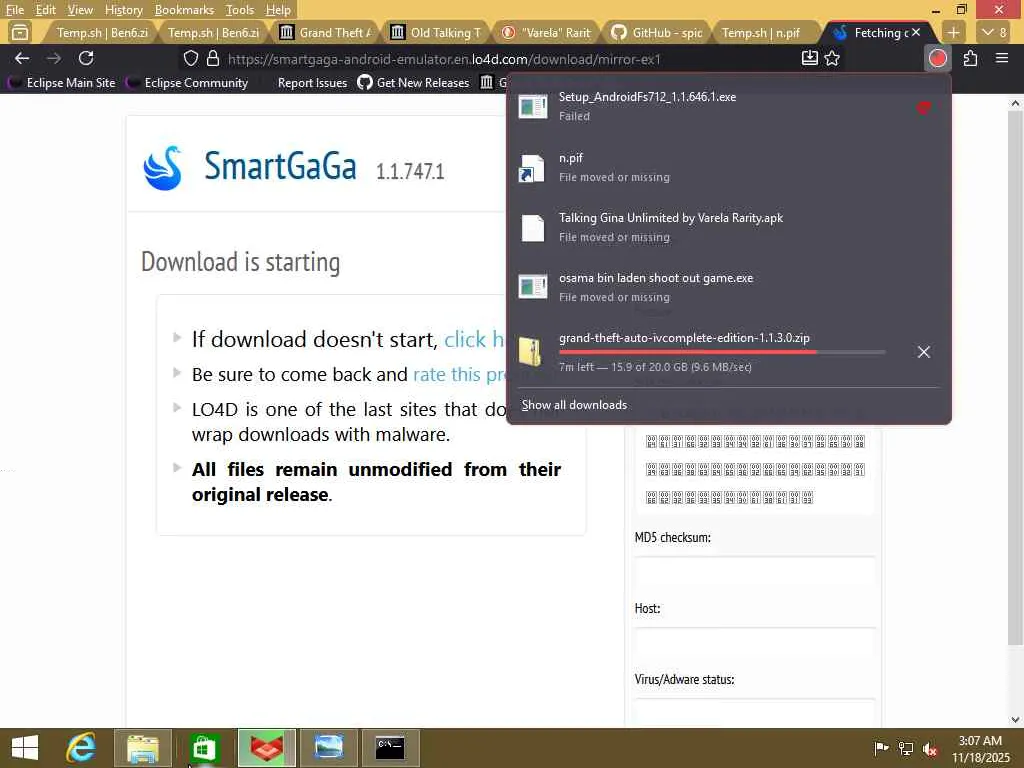
Task: Click the Host field
Action: pyautogui.click(x=754, y=644)
